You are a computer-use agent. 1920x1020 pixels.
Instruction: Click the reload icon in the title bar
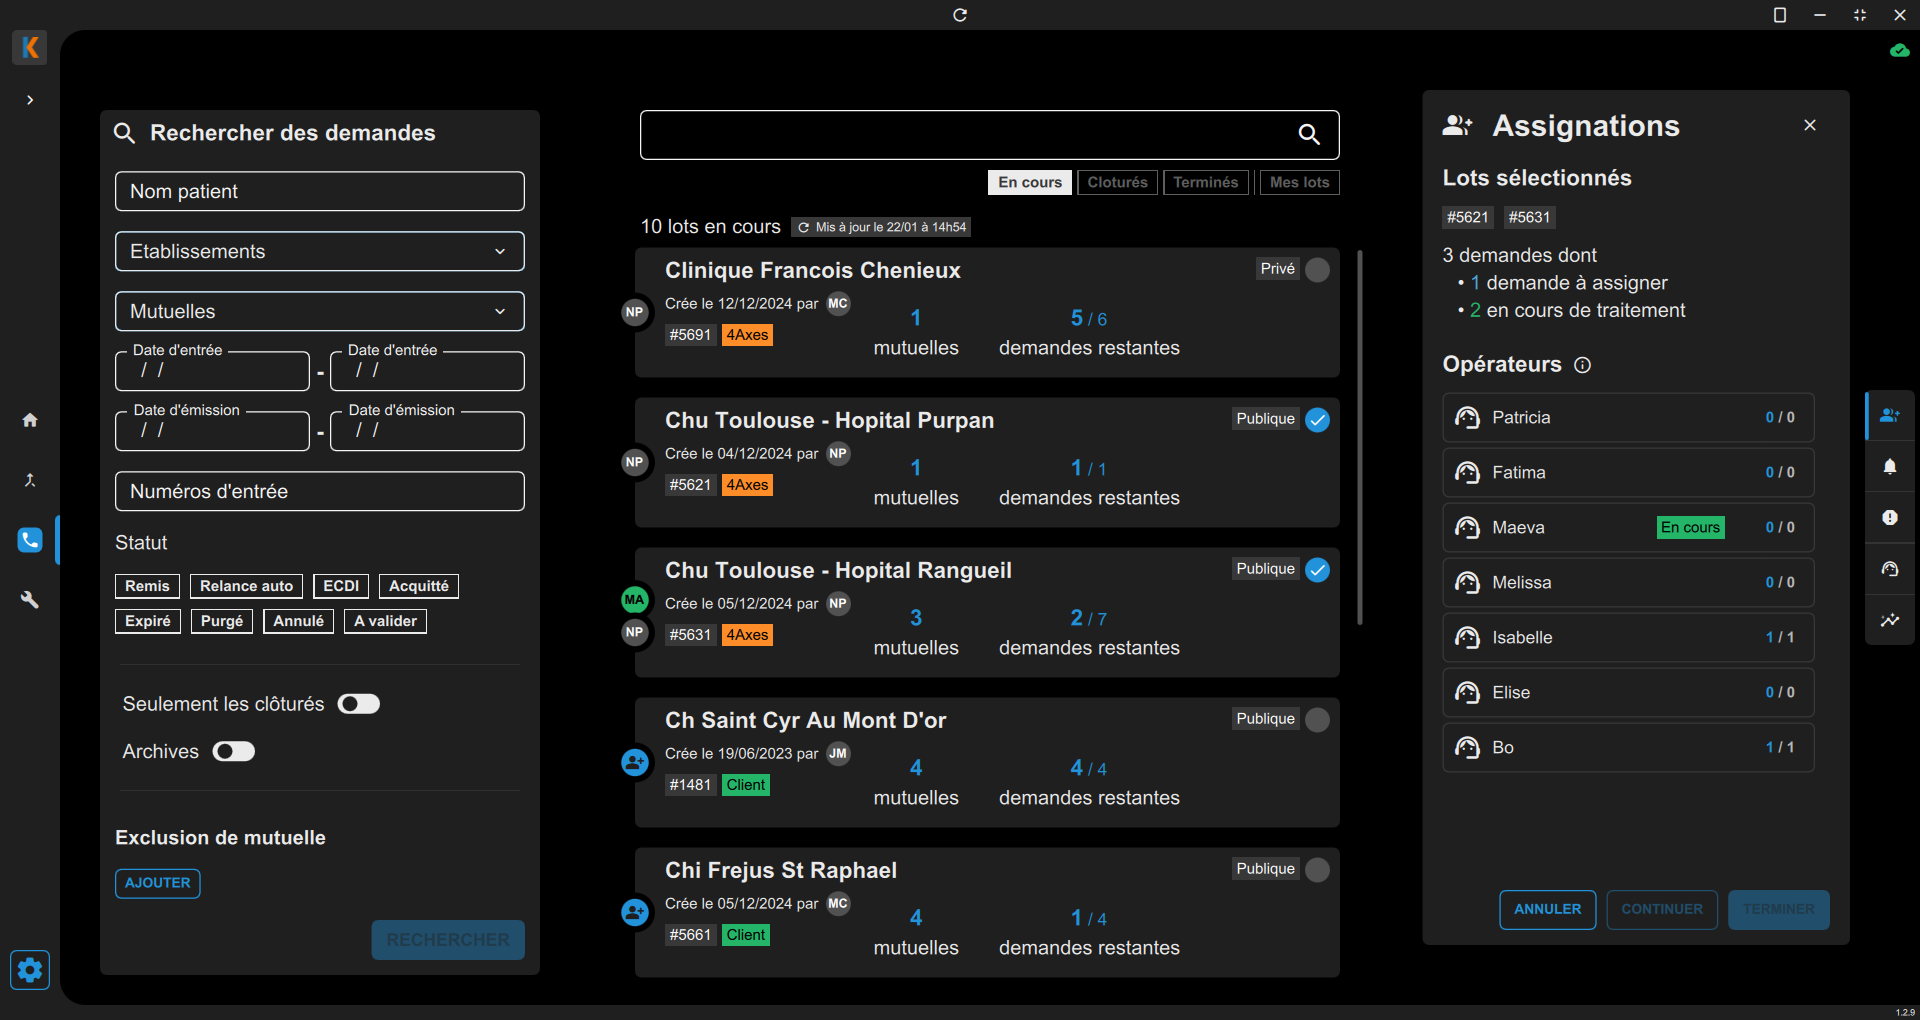point(960,15)
